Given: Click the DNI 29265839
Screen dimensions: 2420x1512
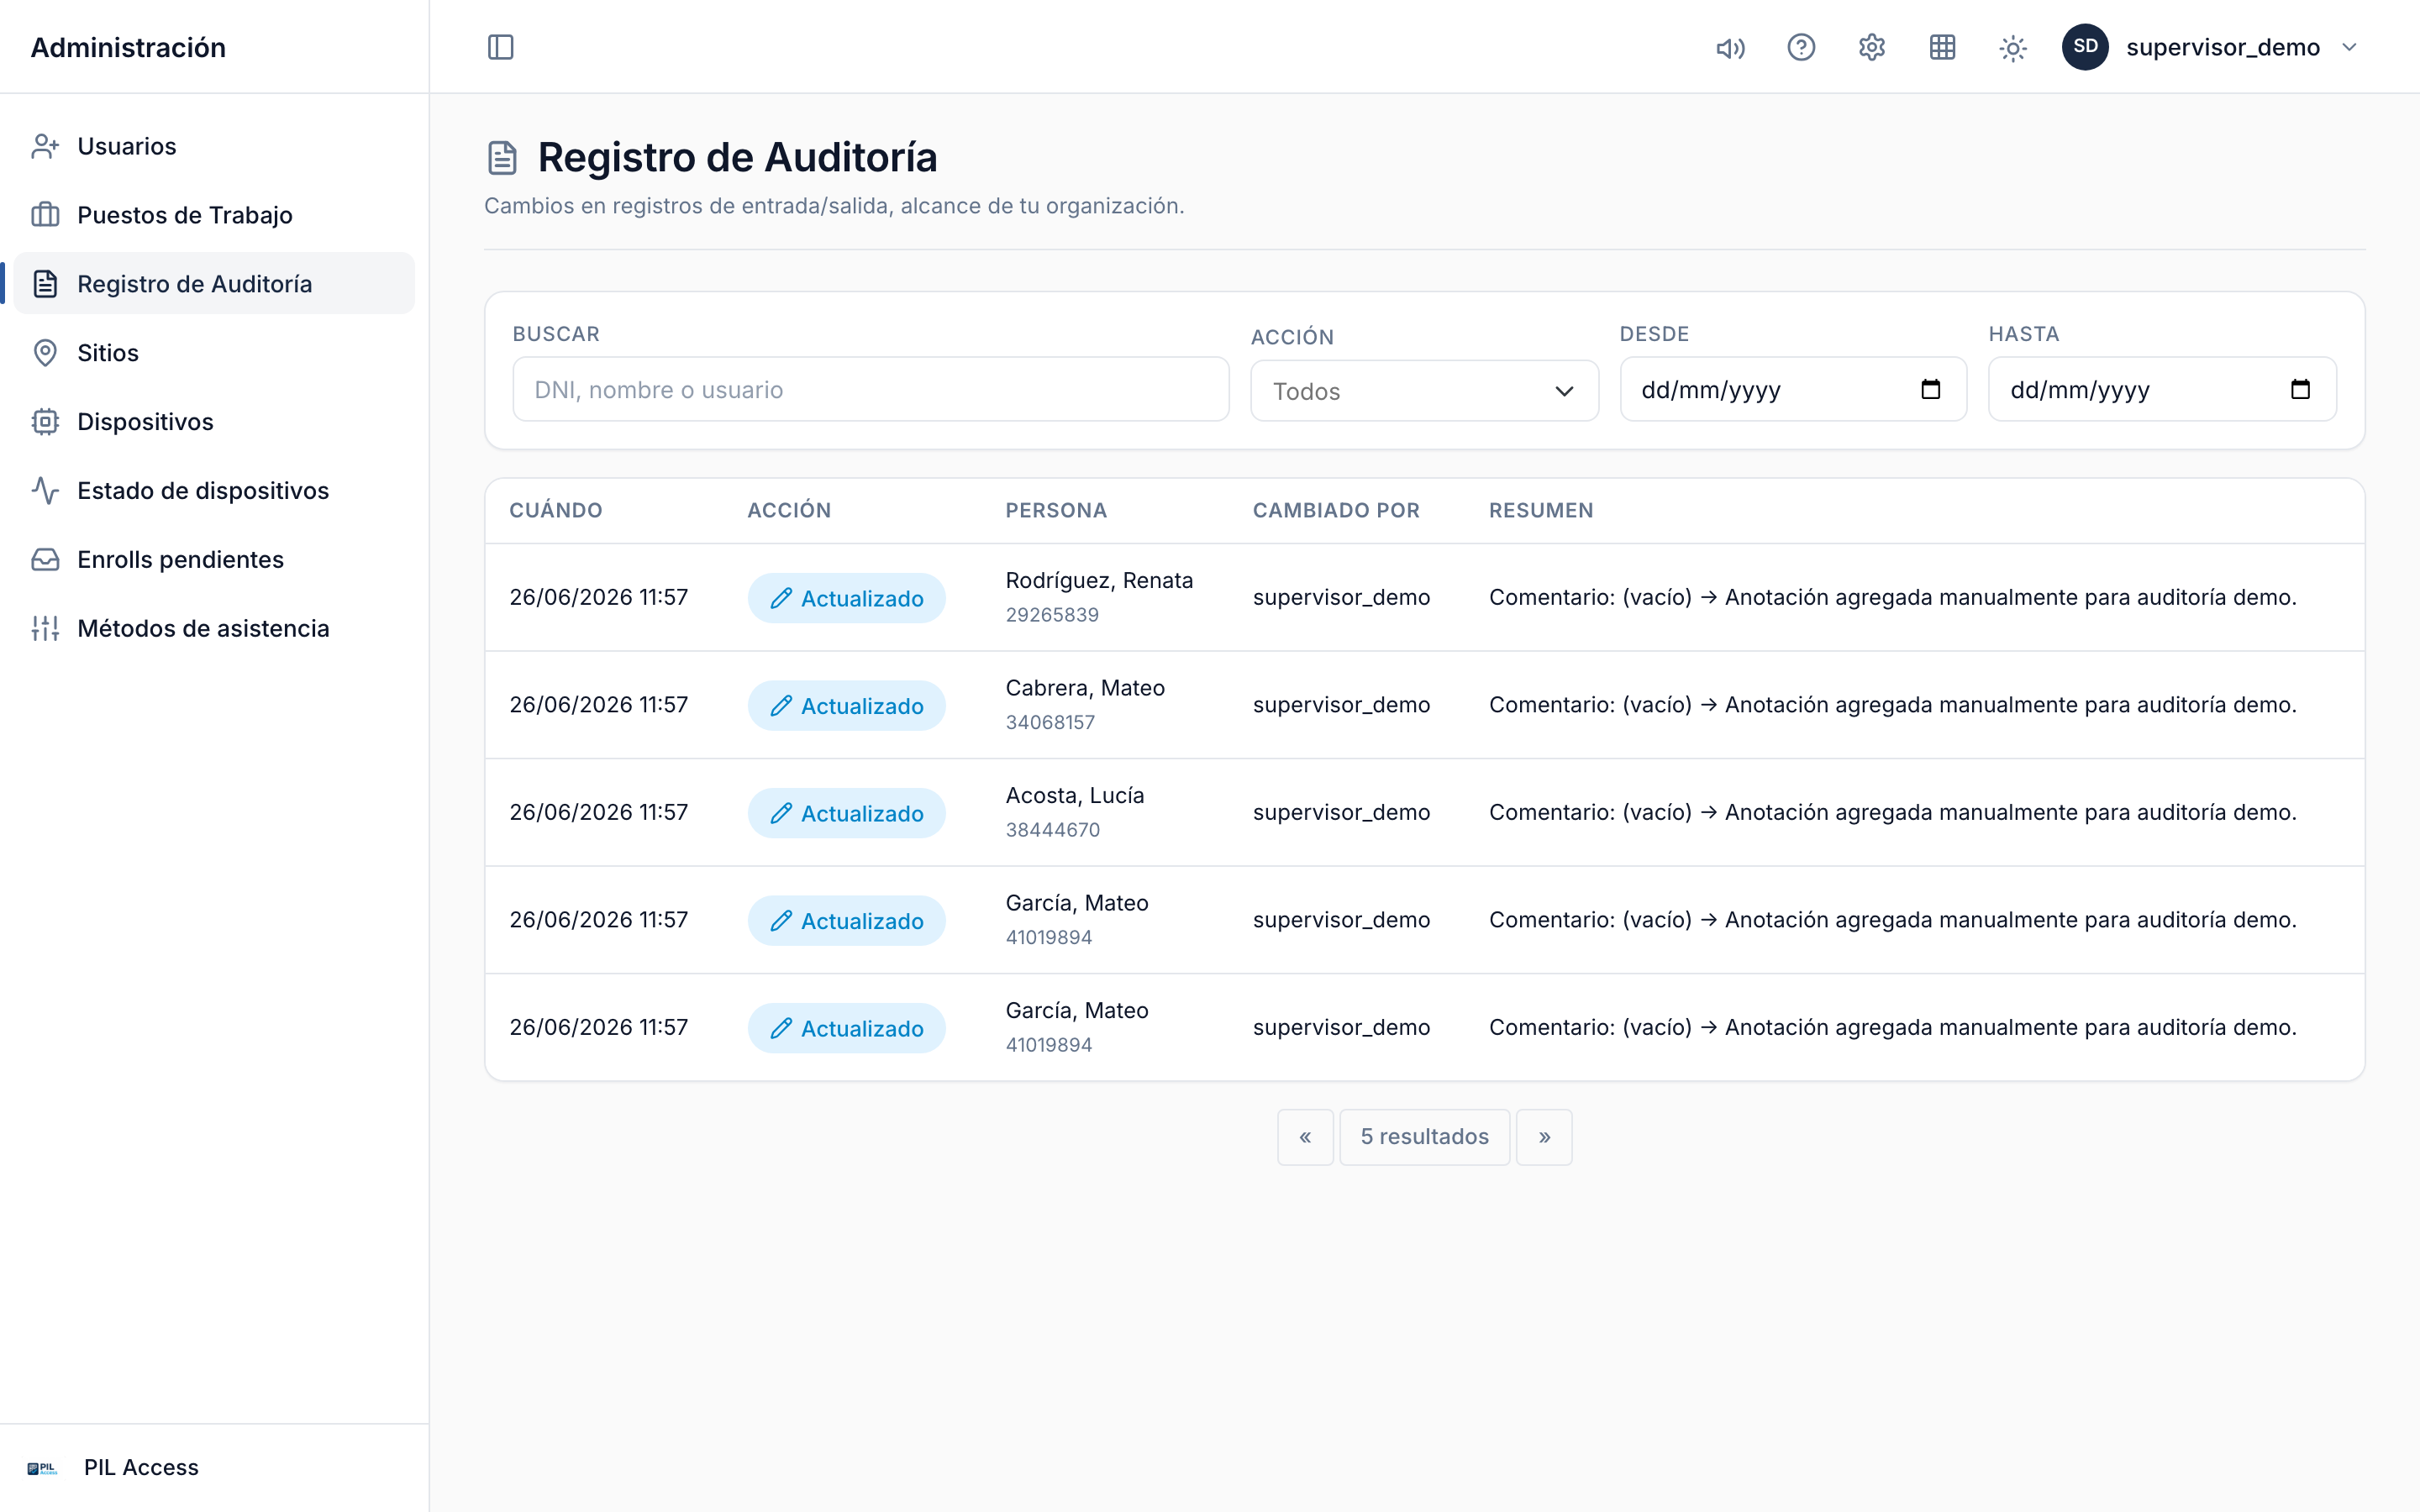Looking at the screenshot, I should pyautogui.click(x=1052, y=615).
